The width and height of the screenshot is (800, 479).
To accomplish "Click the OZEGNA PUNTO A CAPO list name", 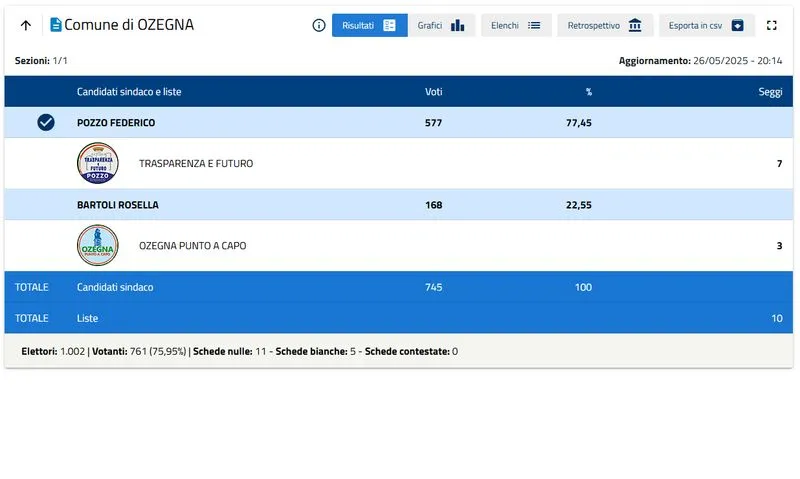I will (x=192, y=245).
